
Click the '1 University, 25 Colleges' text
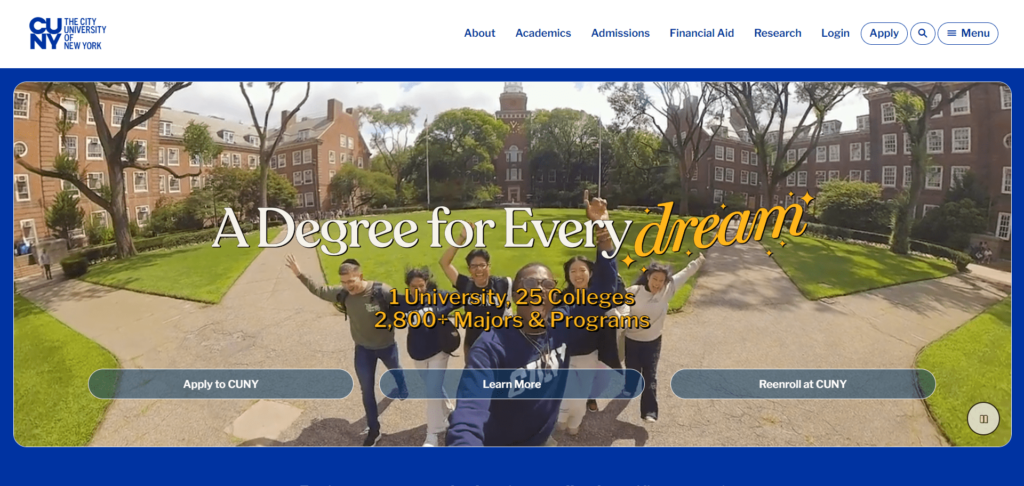point(512,297)
